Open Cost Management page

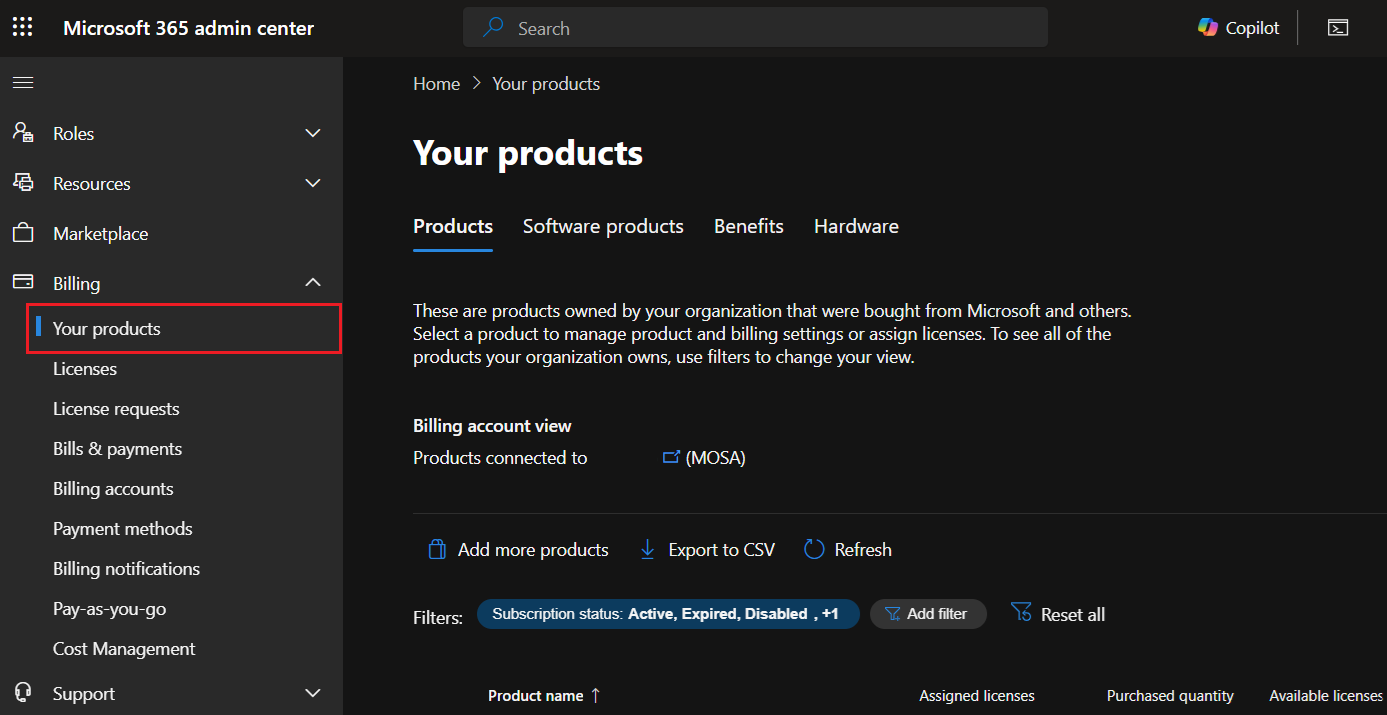124,649
